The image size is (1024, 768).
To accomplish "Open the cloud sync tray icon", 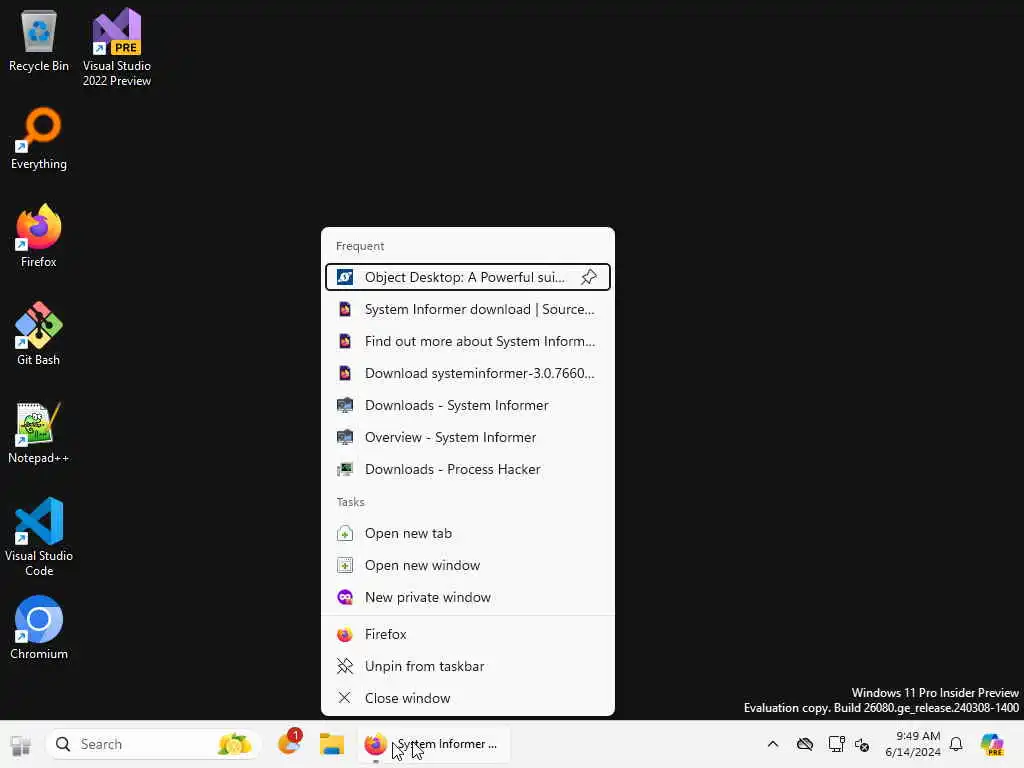I will click(x=805, y=744).
